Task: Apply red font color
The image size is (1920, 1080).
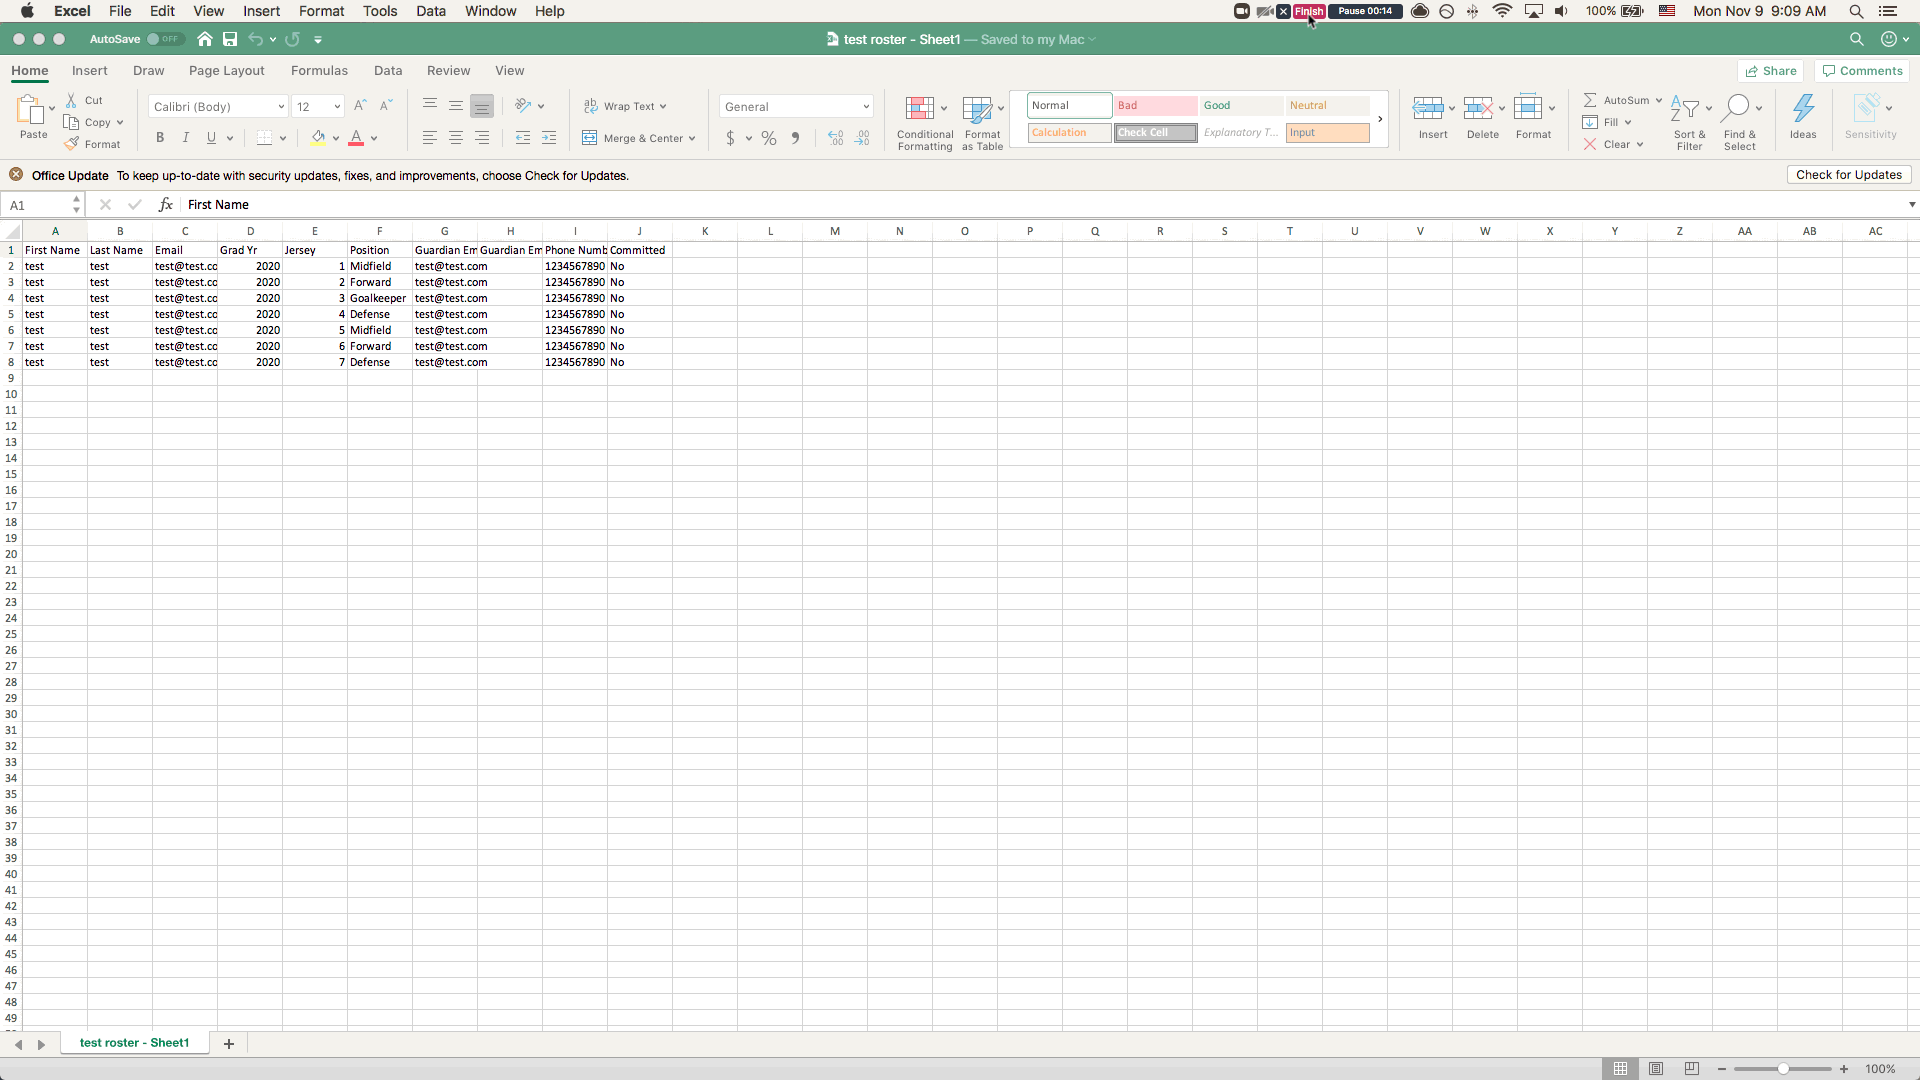Action: tap(356, 138)
